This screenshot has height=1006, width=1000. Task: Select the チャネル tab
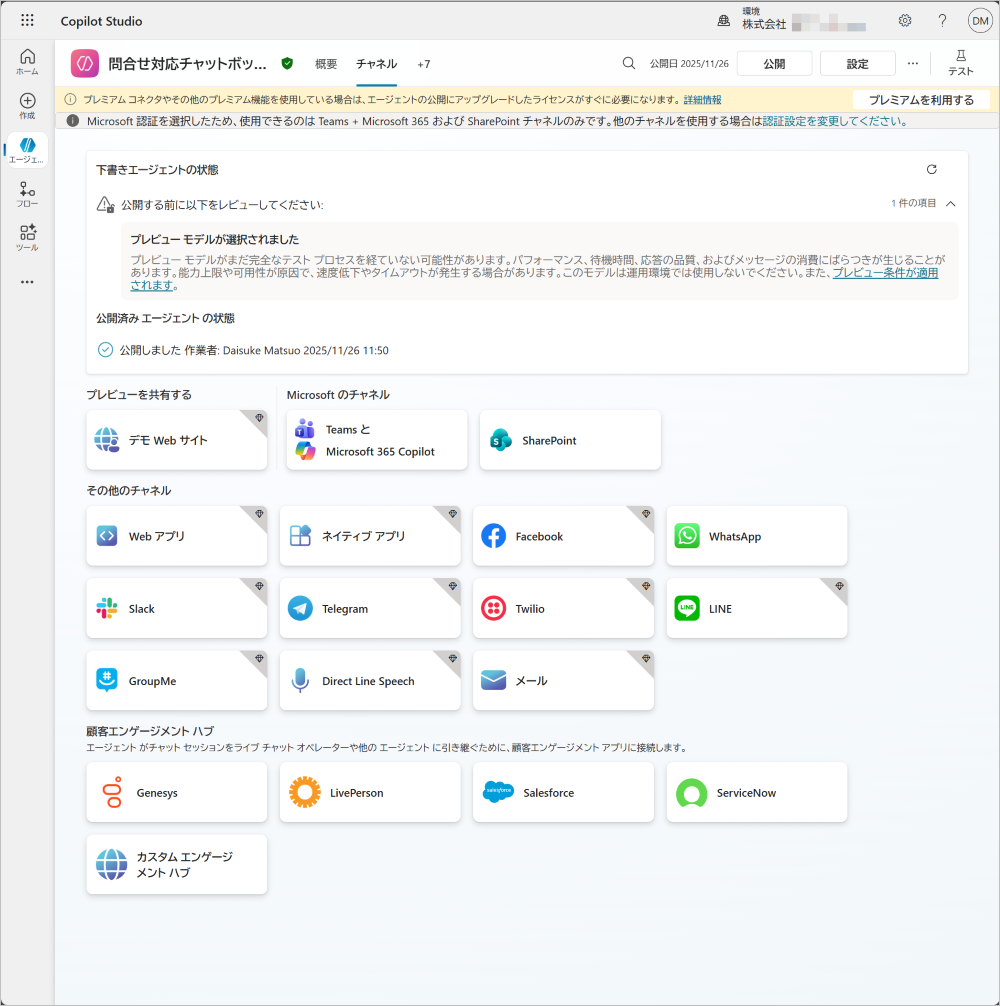(x=377, y=64)
